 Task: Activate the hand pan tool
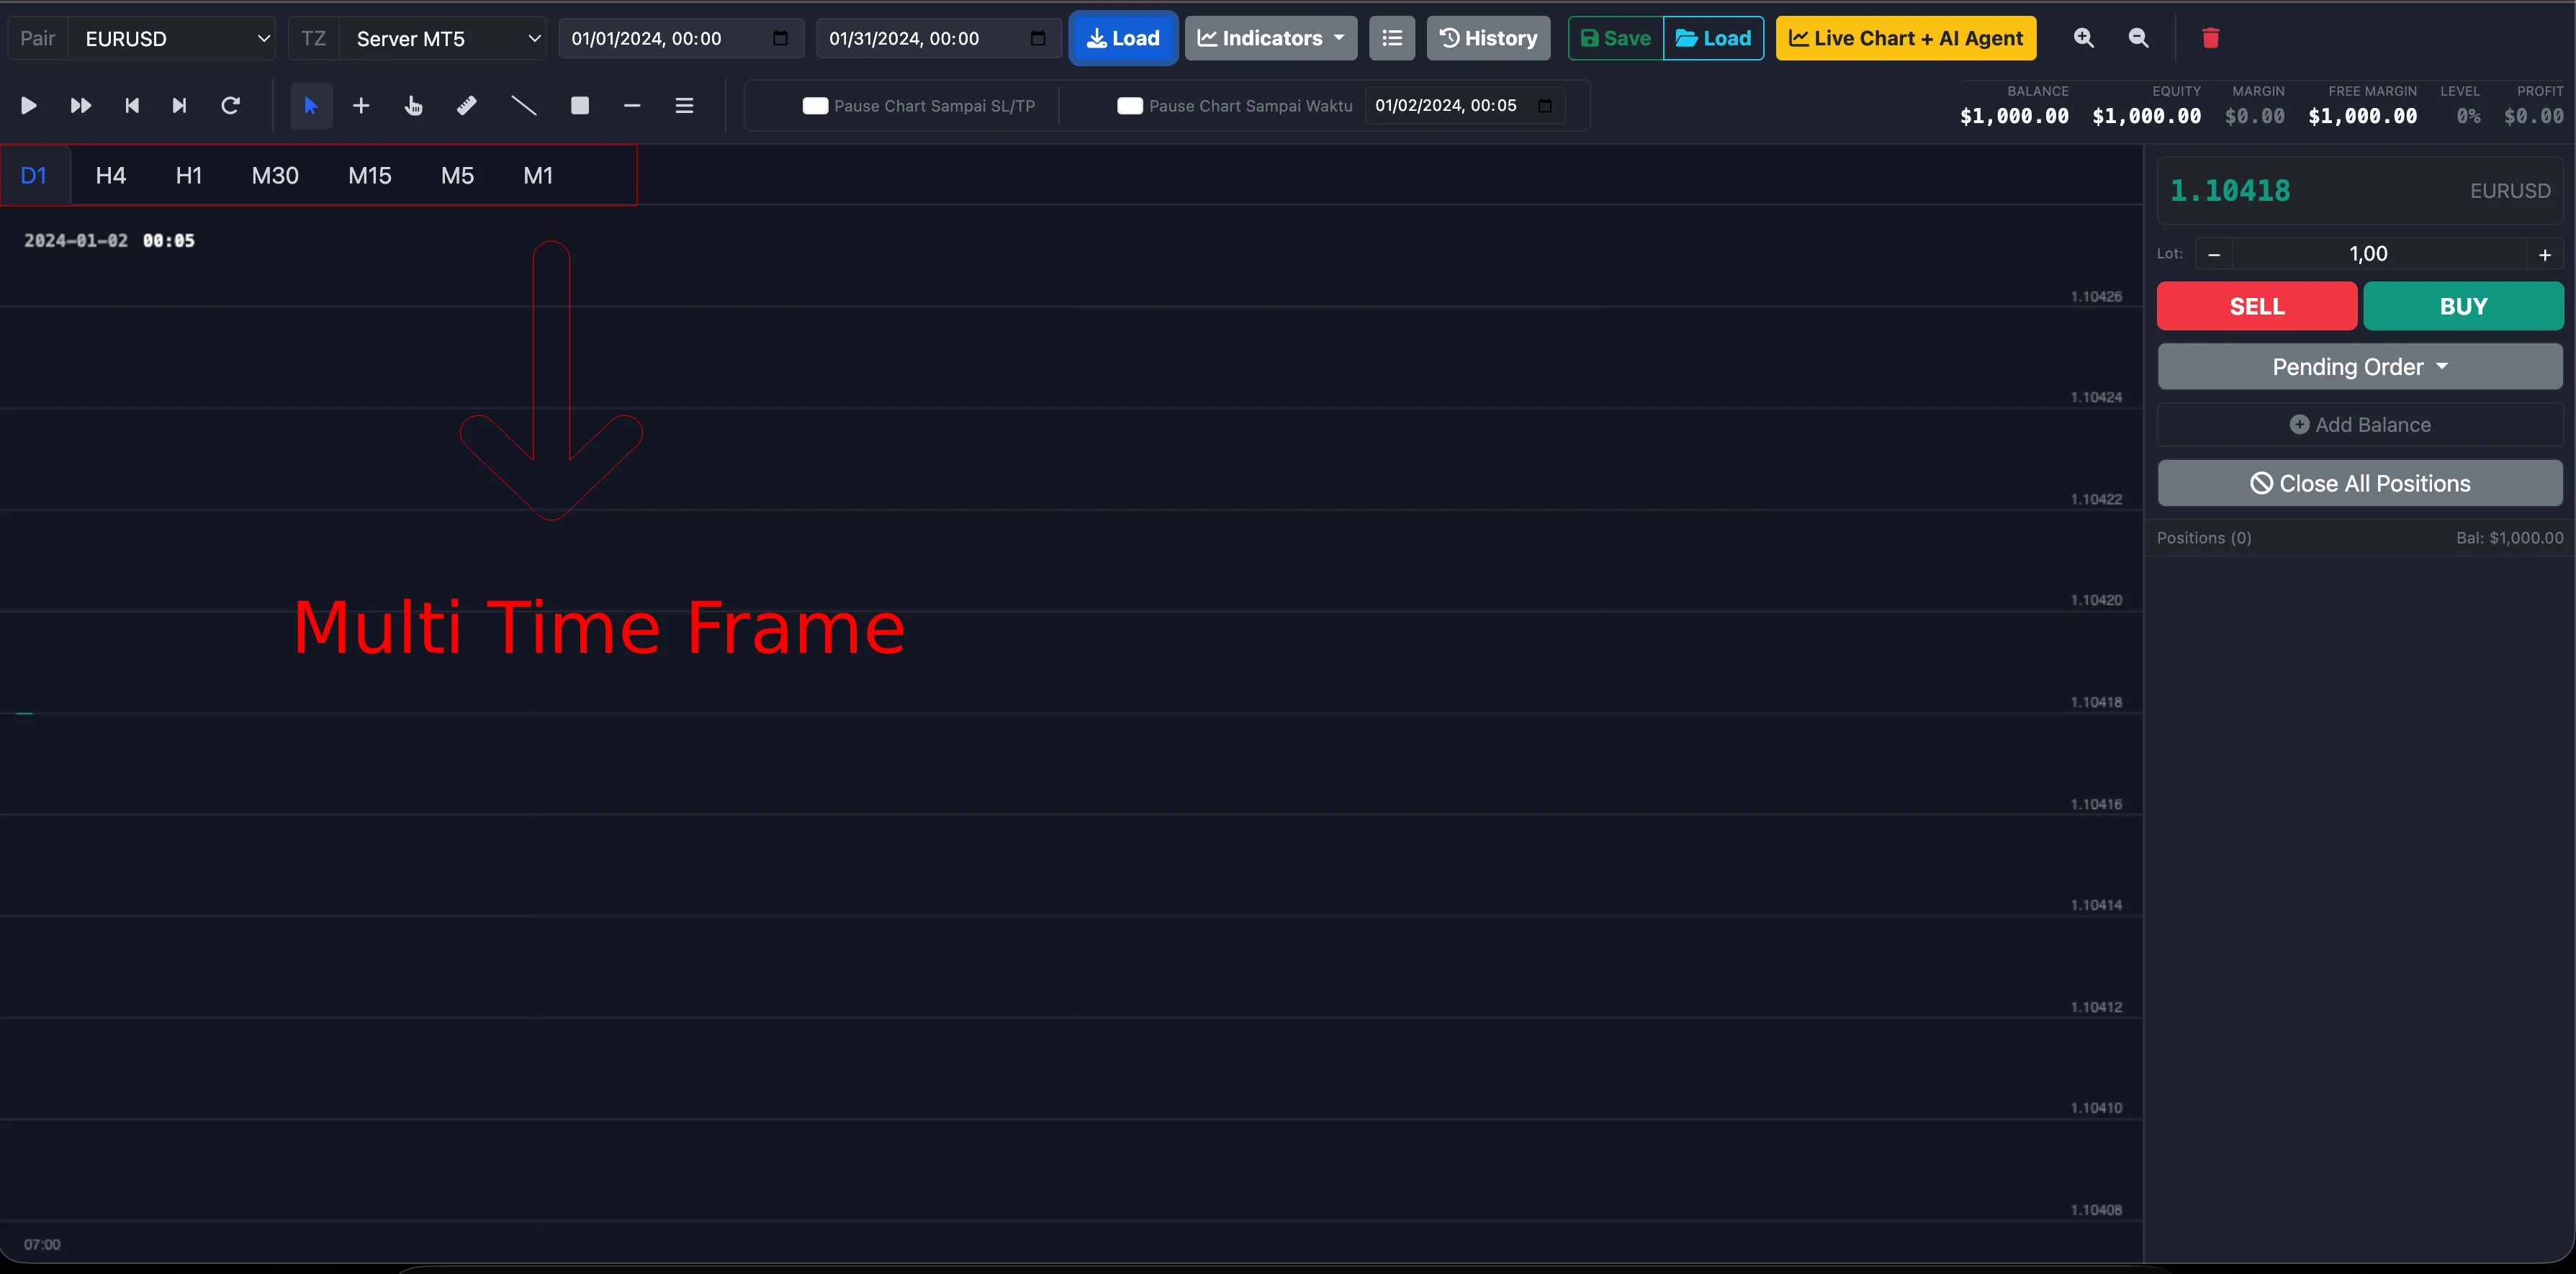(x=414, y=105)
